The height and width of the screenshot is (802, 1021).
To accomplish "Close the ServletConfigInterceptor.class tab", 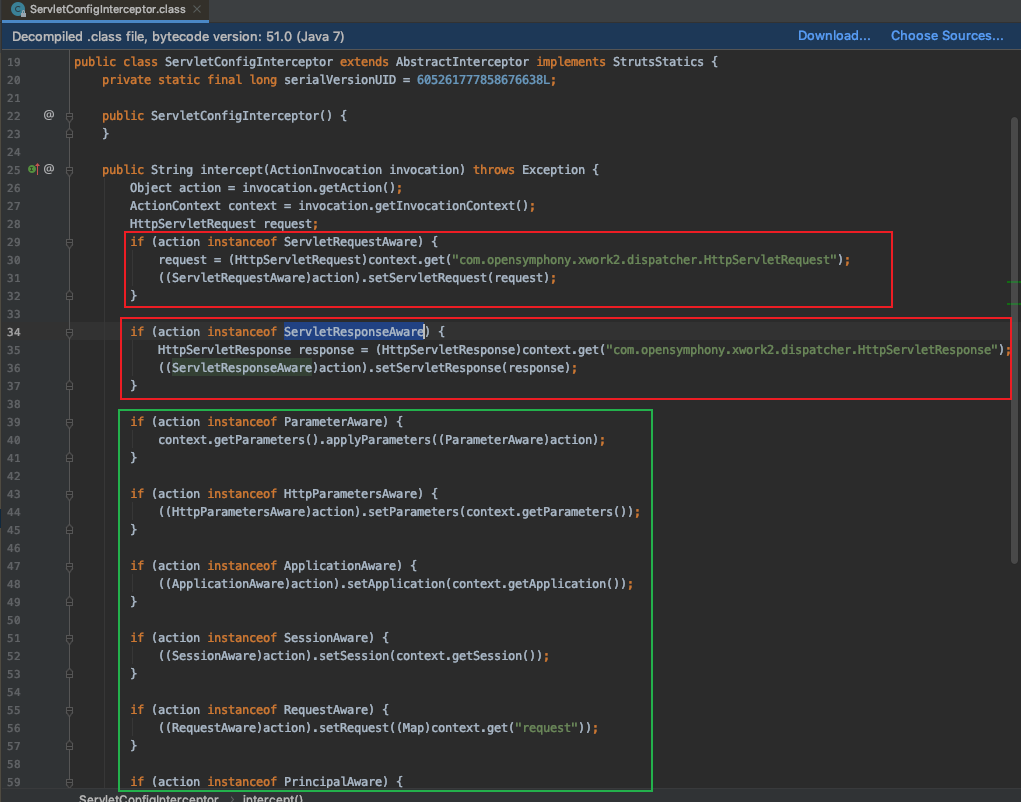I will pyautogui.click(x=197, y=9).
